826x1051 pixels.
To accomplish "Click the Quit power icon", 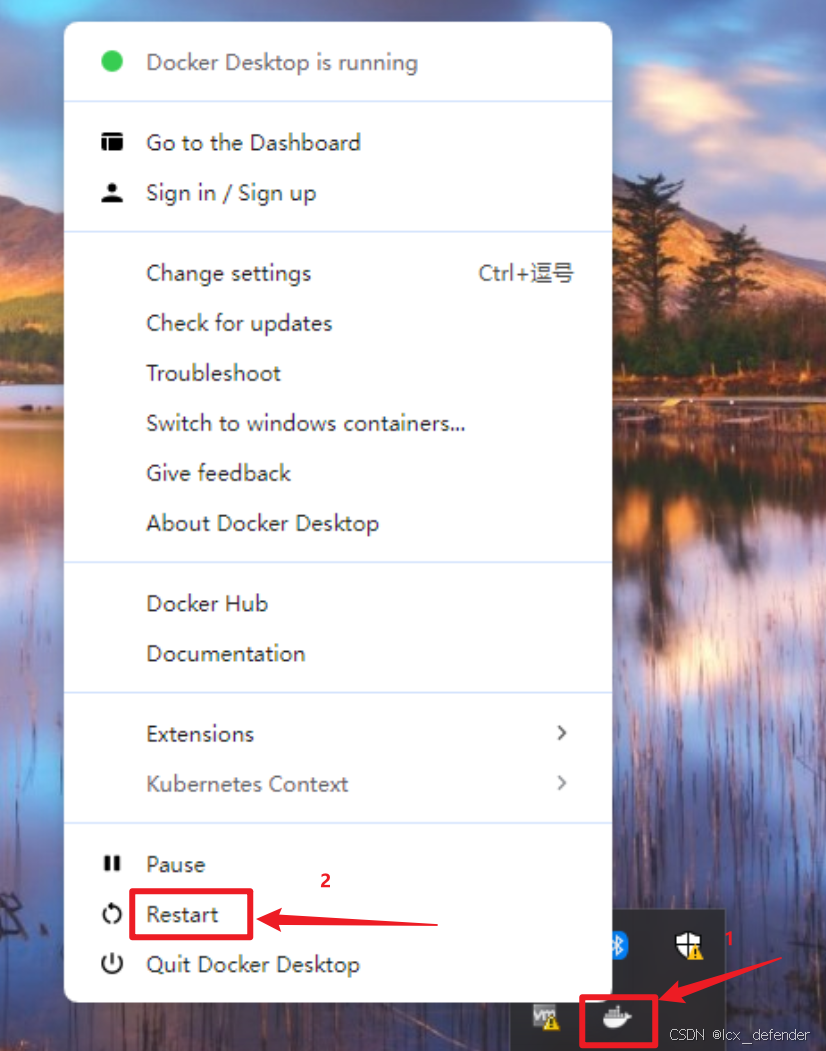I will tap(112, 964).
